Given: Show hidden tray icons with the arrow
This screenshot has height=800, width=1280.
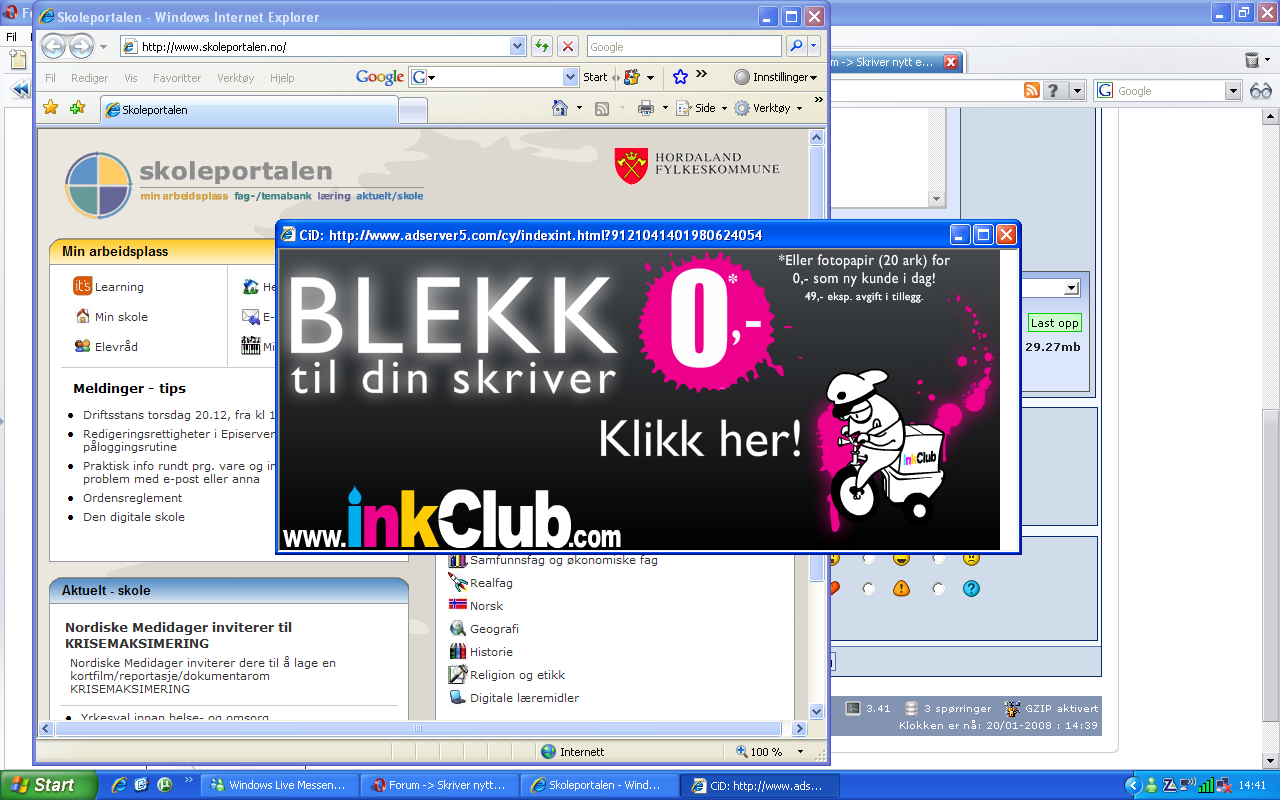Looking at the screenshot, I should tap(1133, 785).
